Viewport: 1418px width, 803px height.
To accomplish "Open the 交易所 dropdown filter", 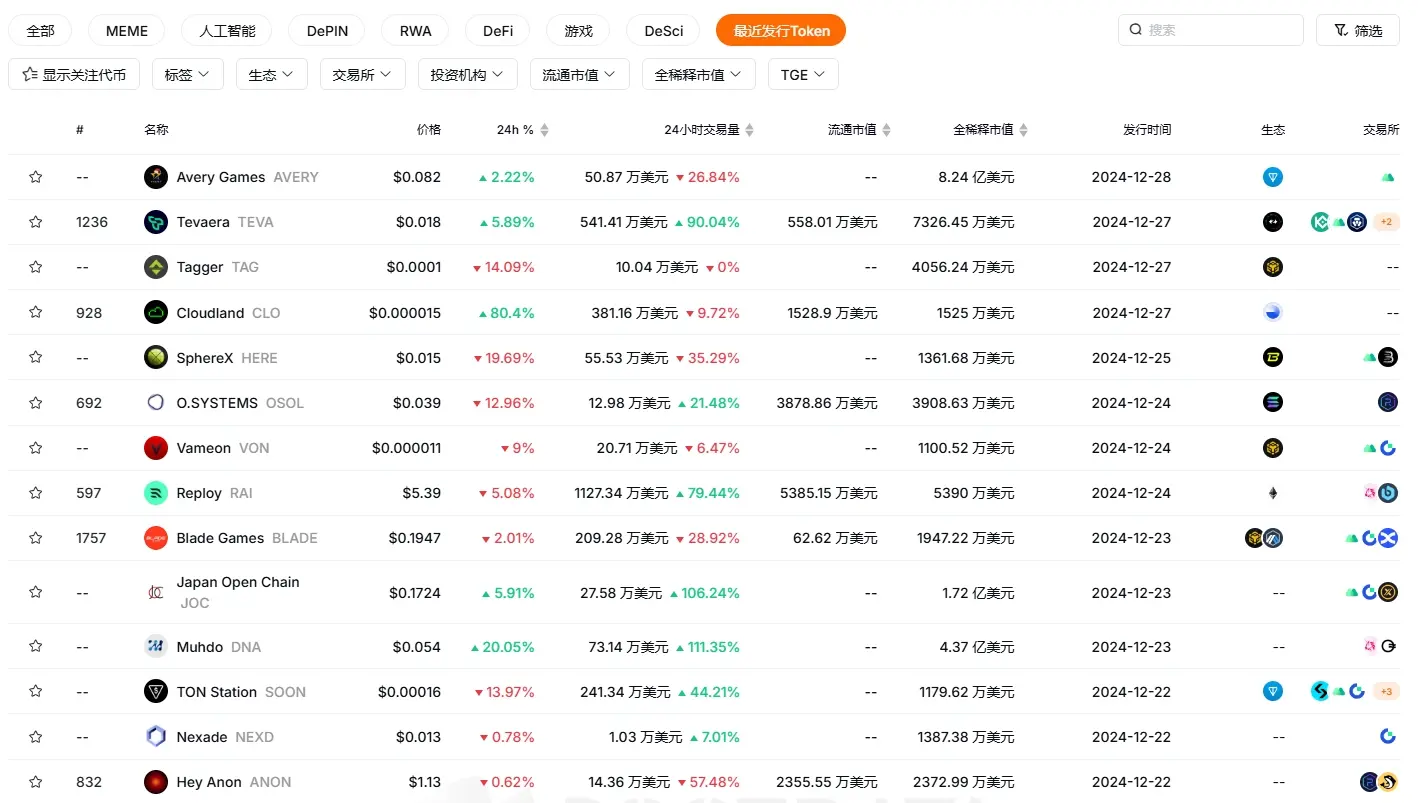I will (362, 75).
